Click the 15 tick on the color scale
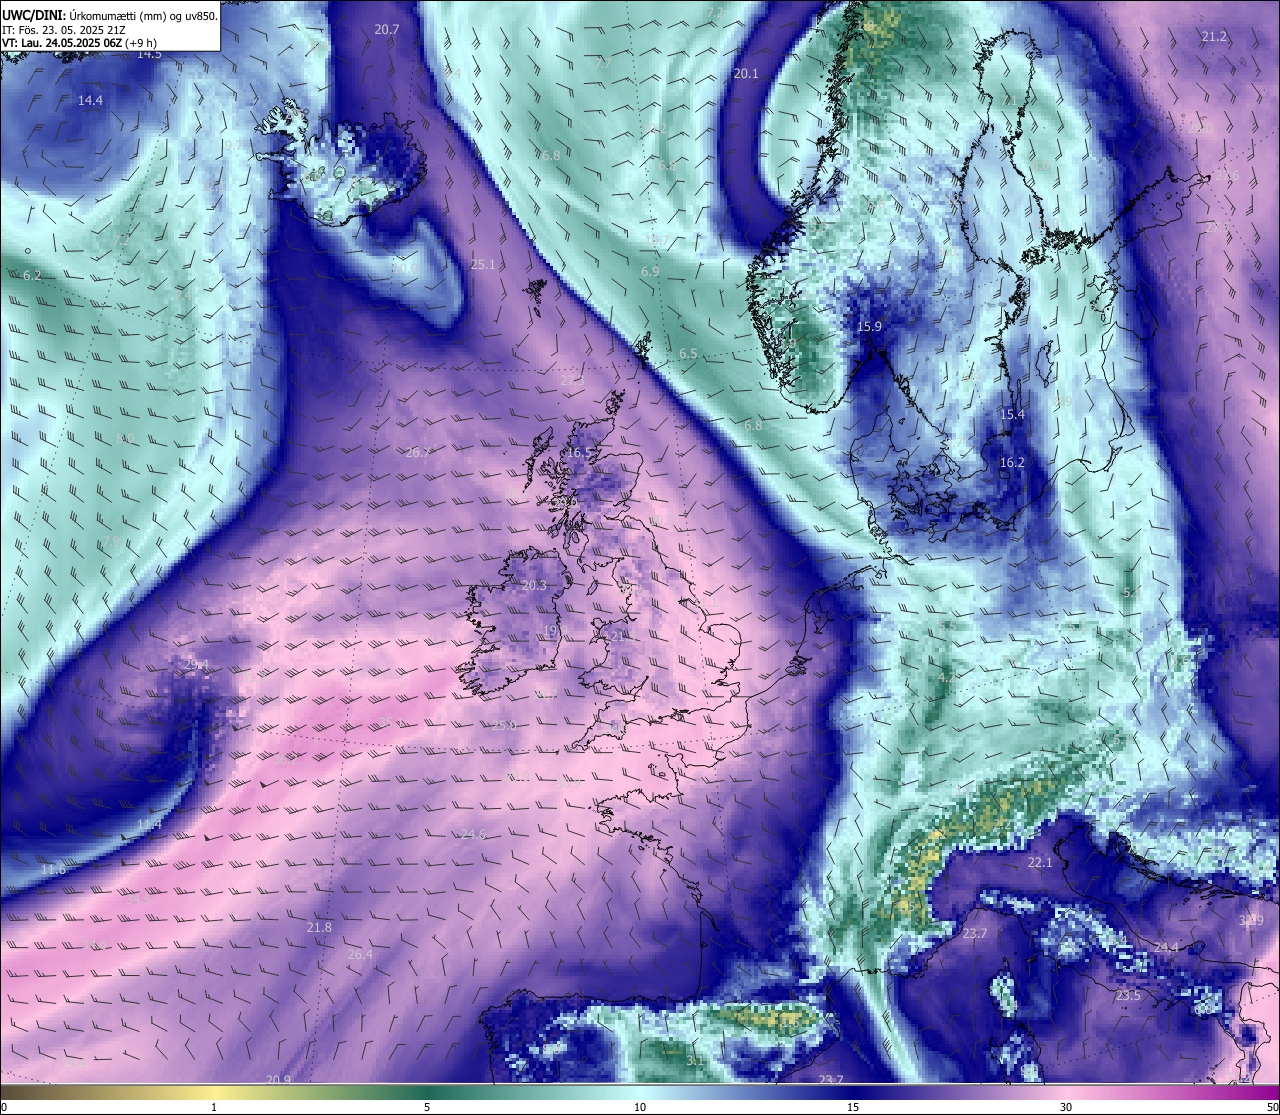Screen dimensions: 1280x1115 853,1107
